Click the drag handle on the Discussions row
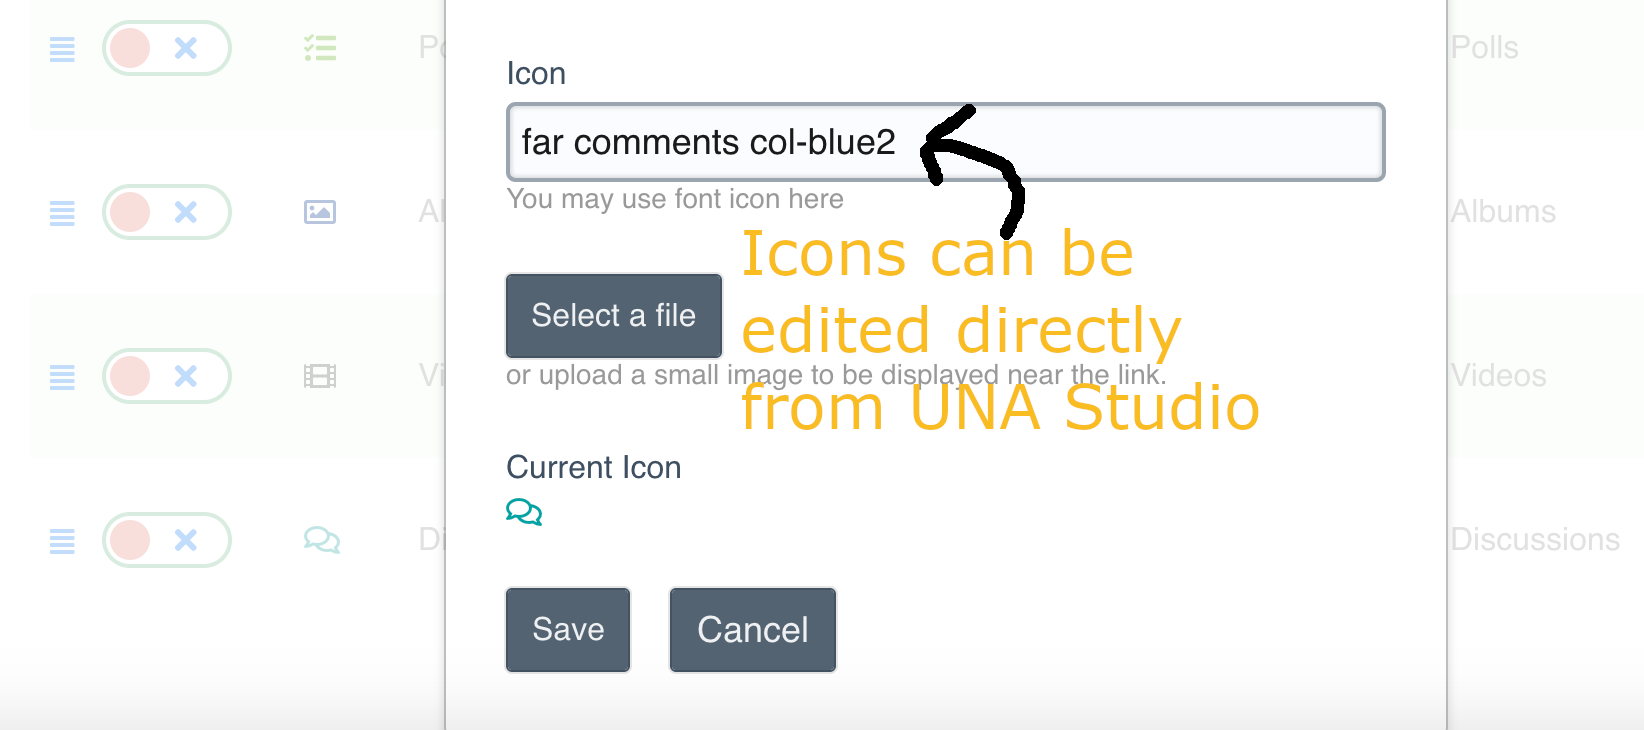This screenshot has width=1644, height=730. (x=62, y=541)
